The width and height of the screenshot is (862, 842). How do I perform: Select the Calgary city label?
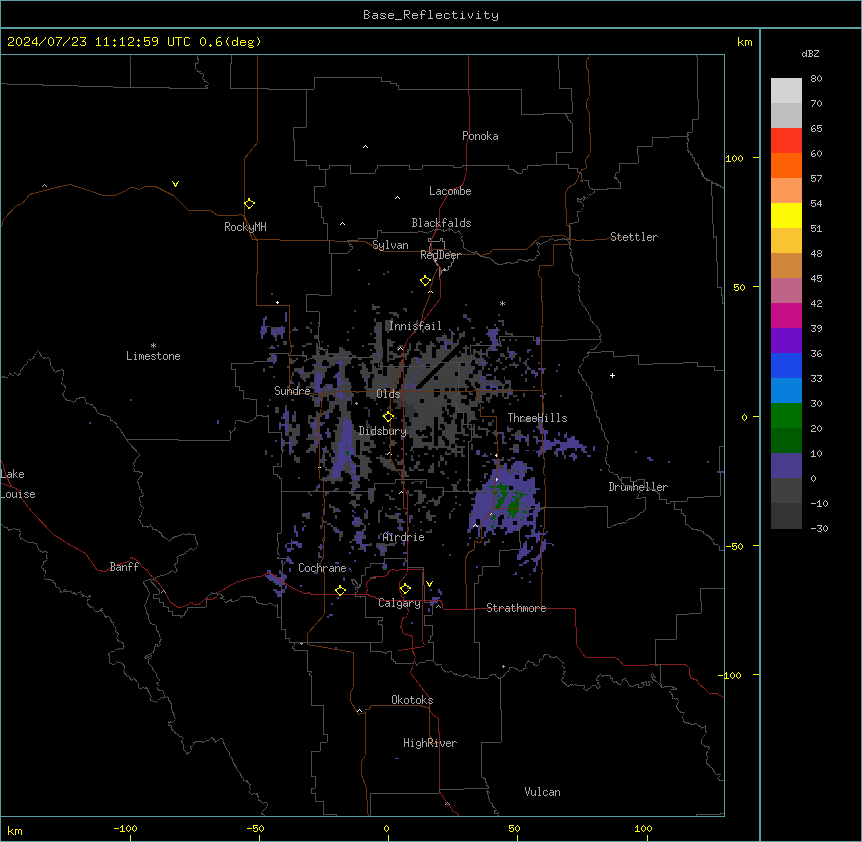tap(399, 603)
